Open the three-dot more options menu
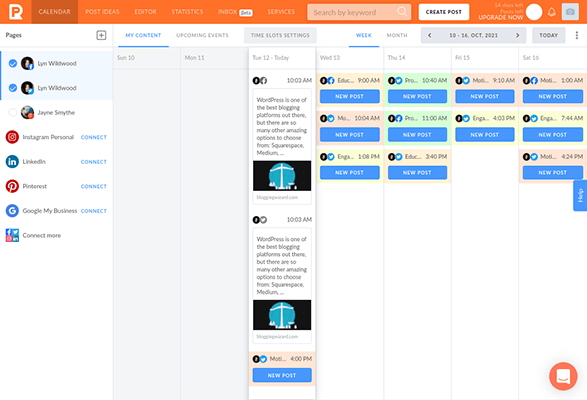The width and height of the screenshot is (587, 400). point(577,35)
